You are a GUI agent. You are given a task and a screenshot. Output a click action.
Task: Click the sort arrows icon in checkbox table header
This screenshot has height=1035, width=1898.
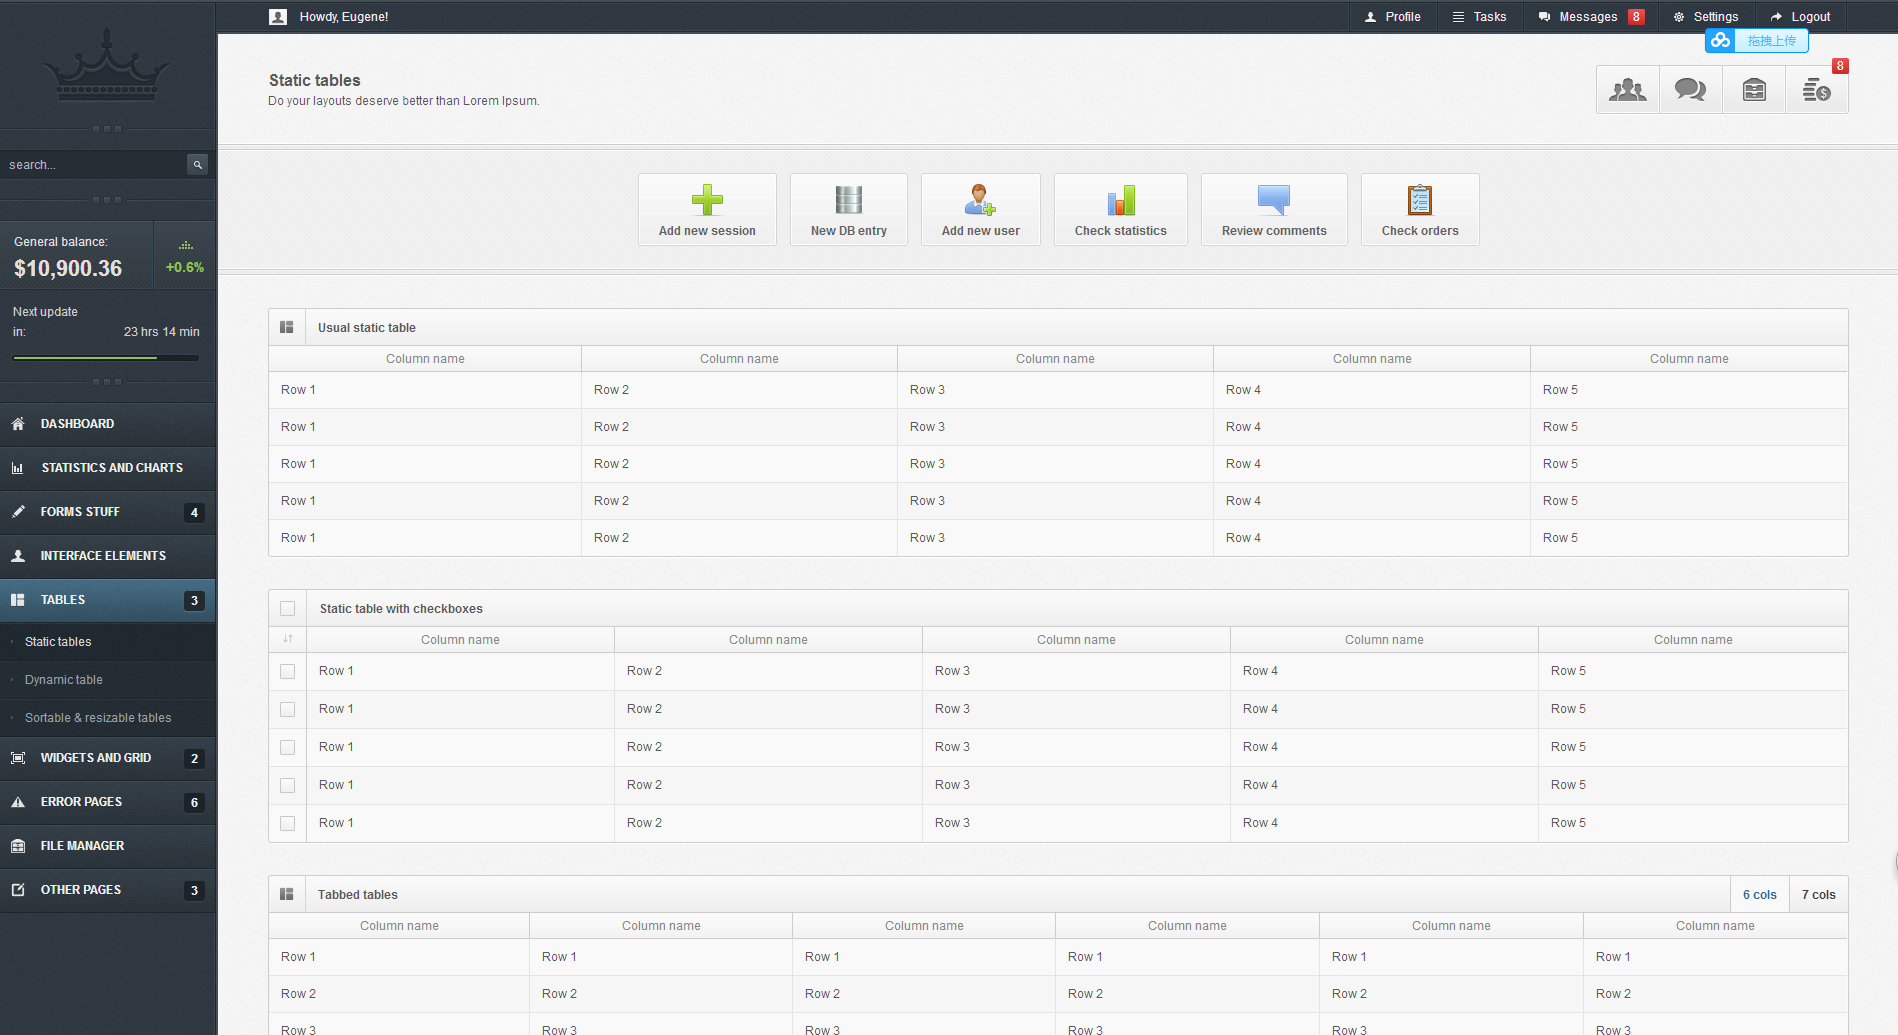point(288,639)
